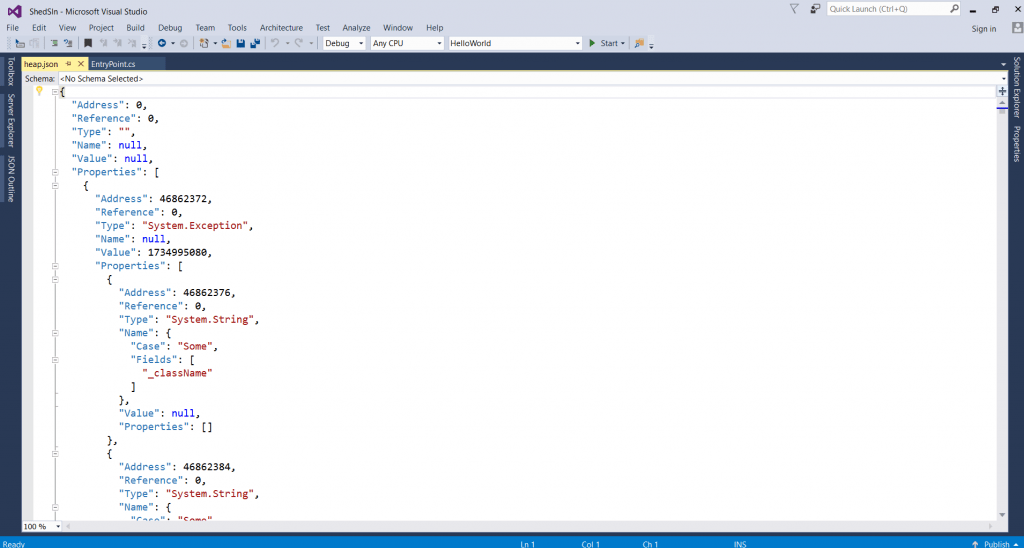
Task: Collapse the root object brace on line one
Action: [55, 91]
